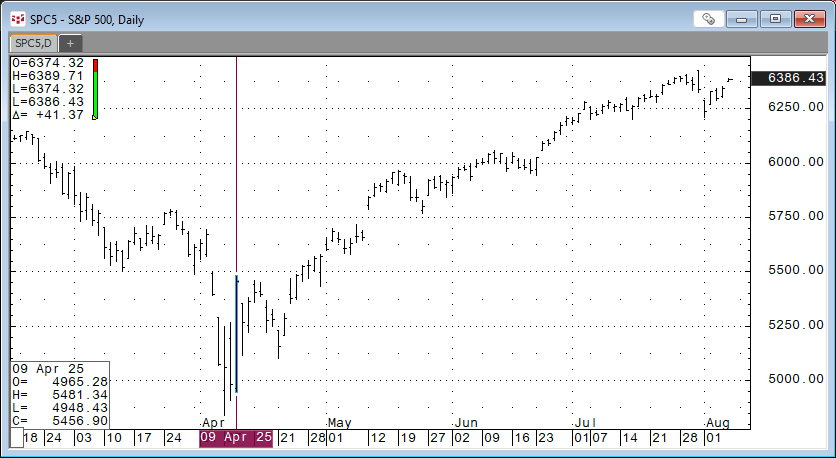Viewport: 836px width, 458px height.
Task: Click the 27 date label on time axis
Action: pyautogui.click(x=438, y=438)
